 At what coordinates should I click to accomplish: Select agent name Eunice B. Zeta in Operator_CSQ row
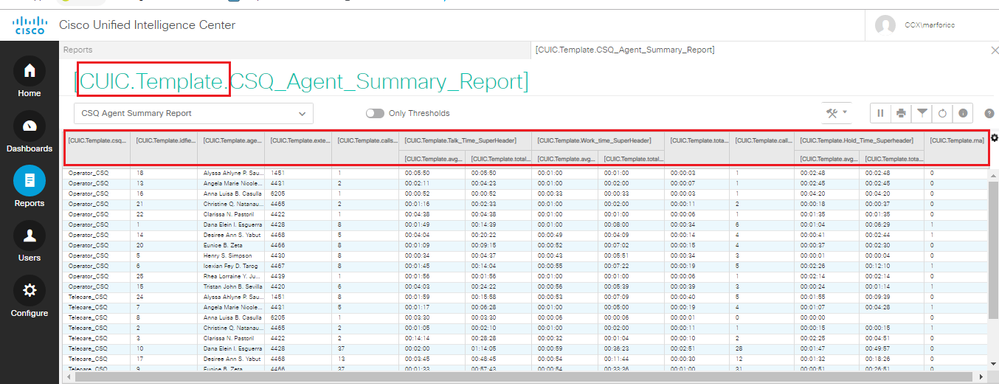point(221,245)
